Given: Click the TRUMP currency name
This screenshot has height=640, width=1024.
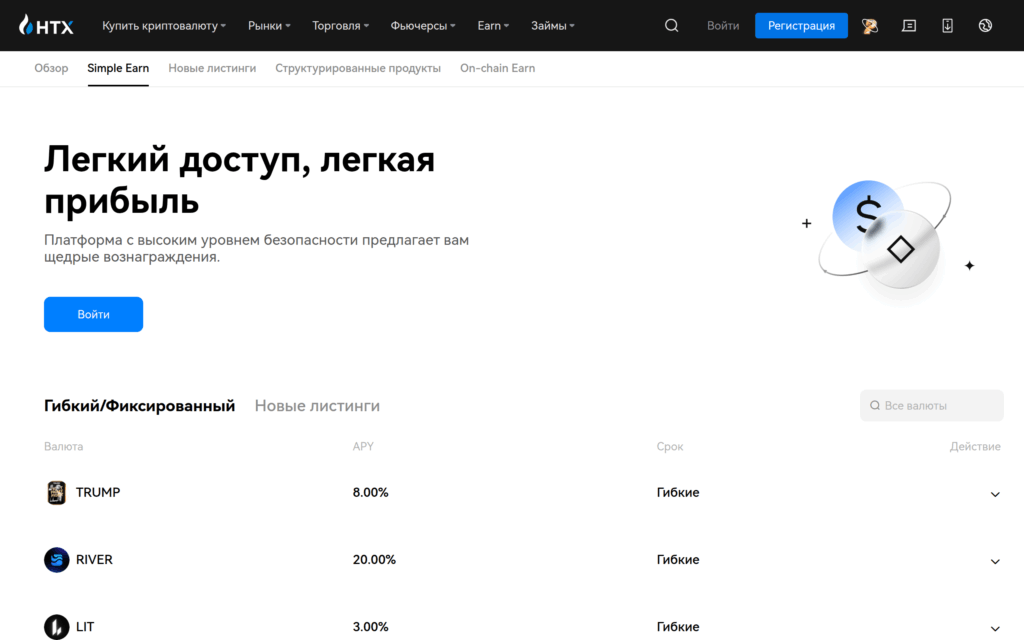Looking at the screenshot, I should (x=98, y=492).
